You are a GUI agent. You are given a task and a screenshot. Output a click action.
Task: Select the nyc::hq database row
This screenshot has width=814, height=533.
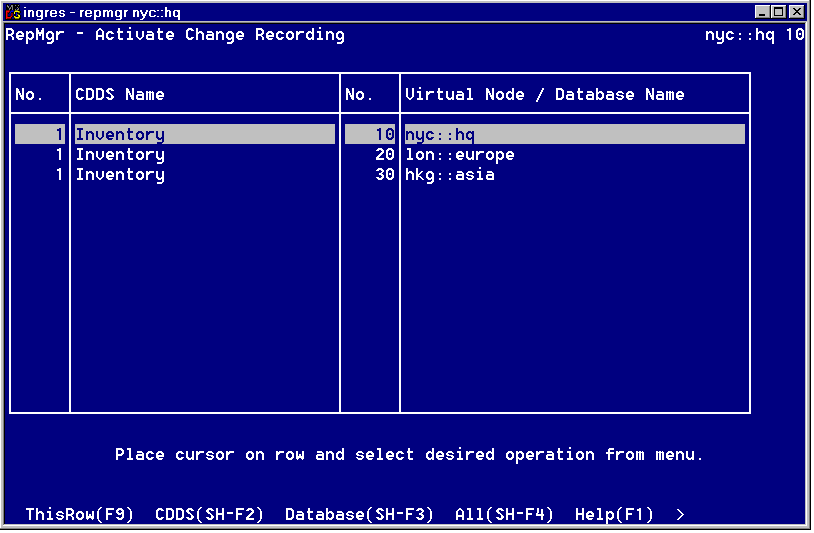coord(440,134)
